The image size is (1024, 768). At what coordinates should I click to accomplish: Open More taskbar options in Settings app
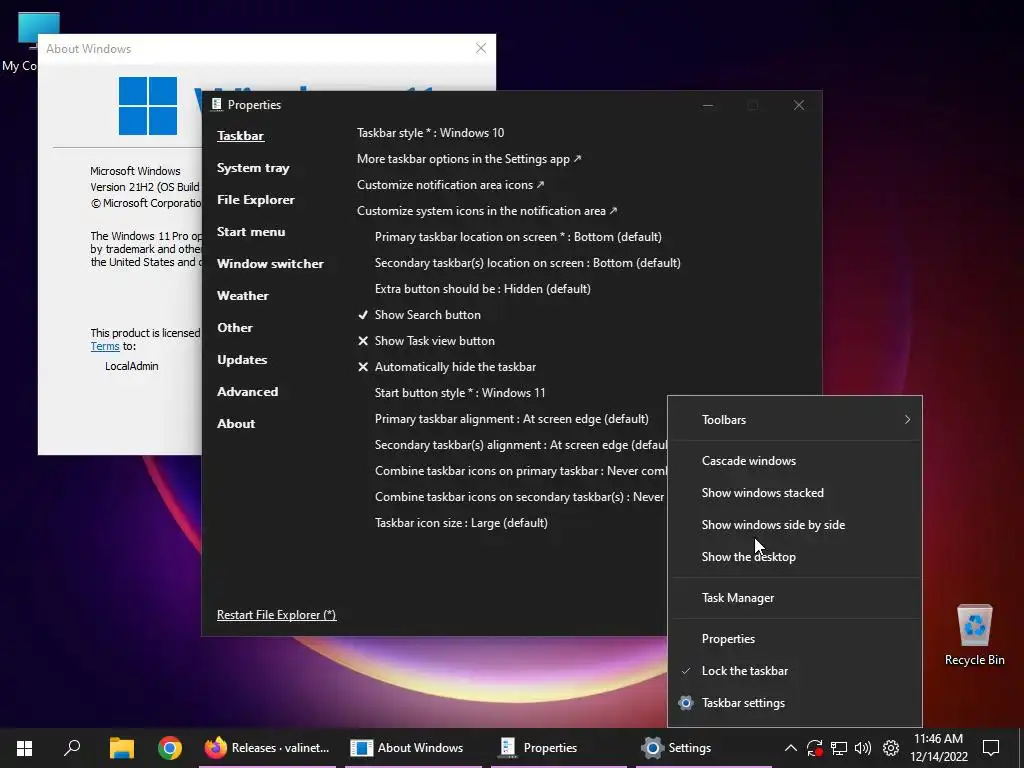[469, 159]
